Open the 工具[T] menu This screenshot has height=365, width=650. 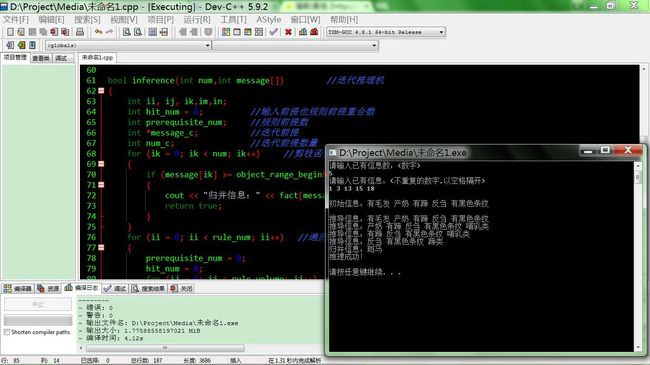tap(233, 19)
